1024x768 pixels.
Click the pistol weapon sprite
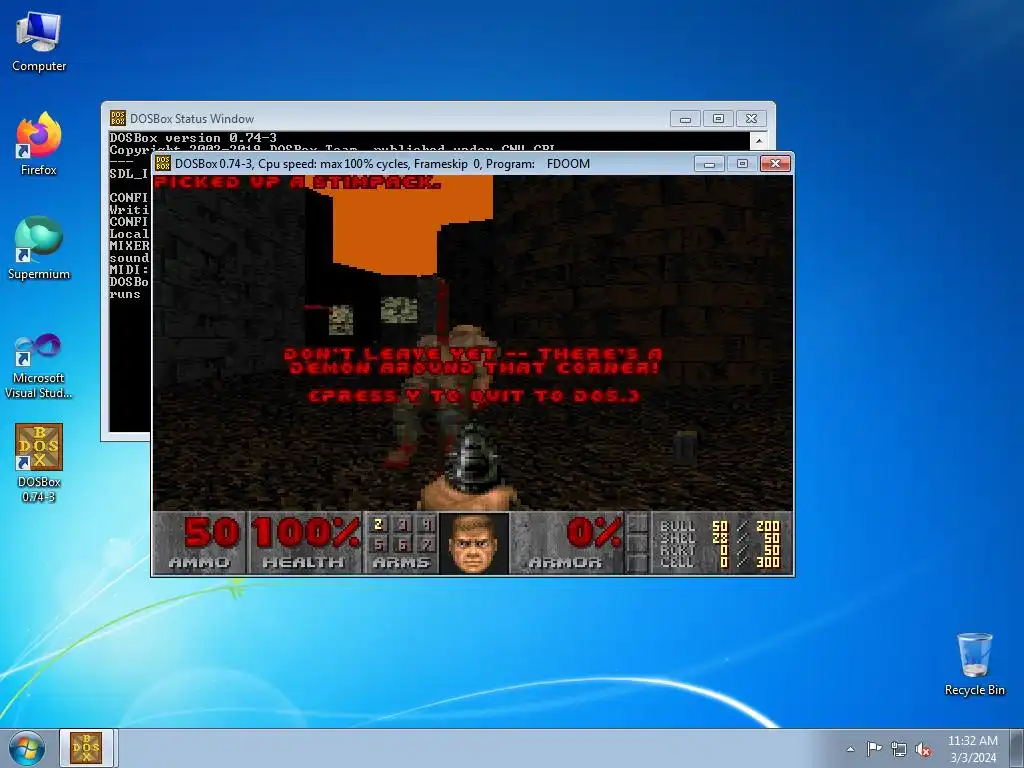[469, 467]
